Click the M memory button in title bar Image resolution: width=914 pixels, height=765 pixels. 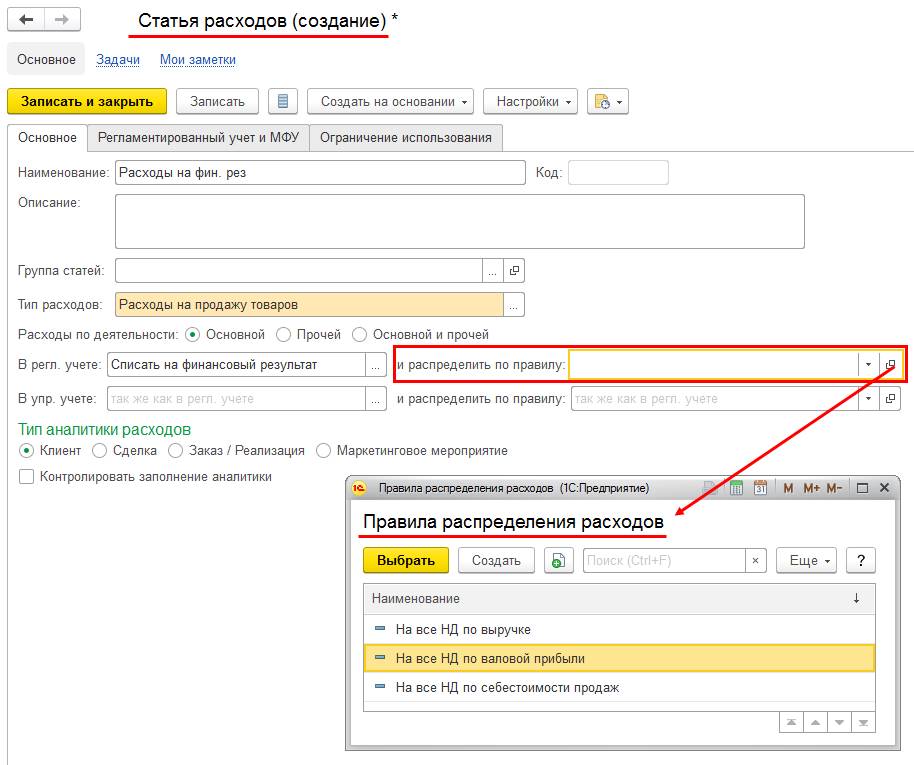(x=788, y=488)
